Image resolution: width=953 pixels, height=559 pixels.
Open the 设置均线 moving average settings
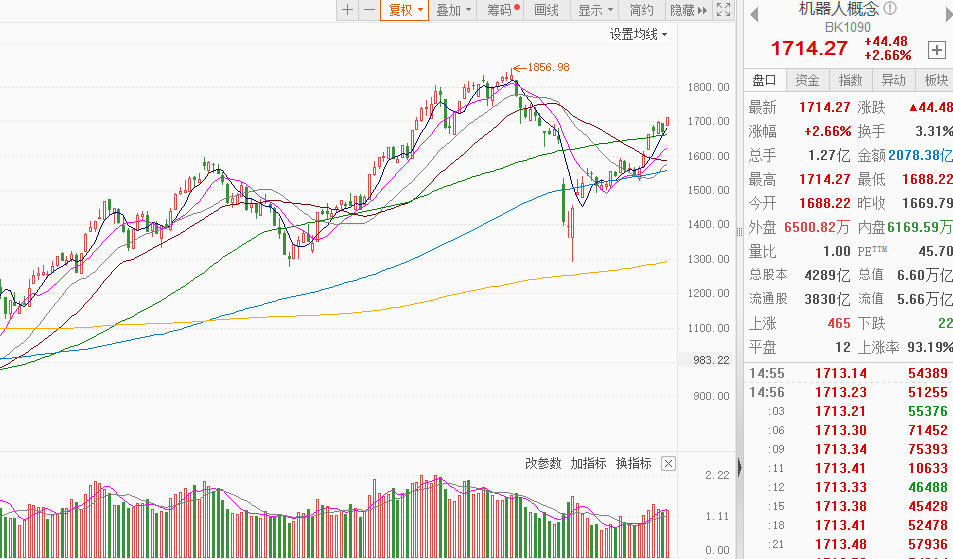pos(639,34)
